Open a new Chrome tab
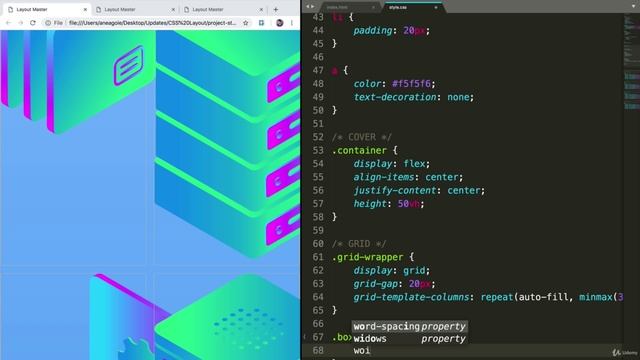This screenshot has width=640, height=360. [x=276, y=9]
